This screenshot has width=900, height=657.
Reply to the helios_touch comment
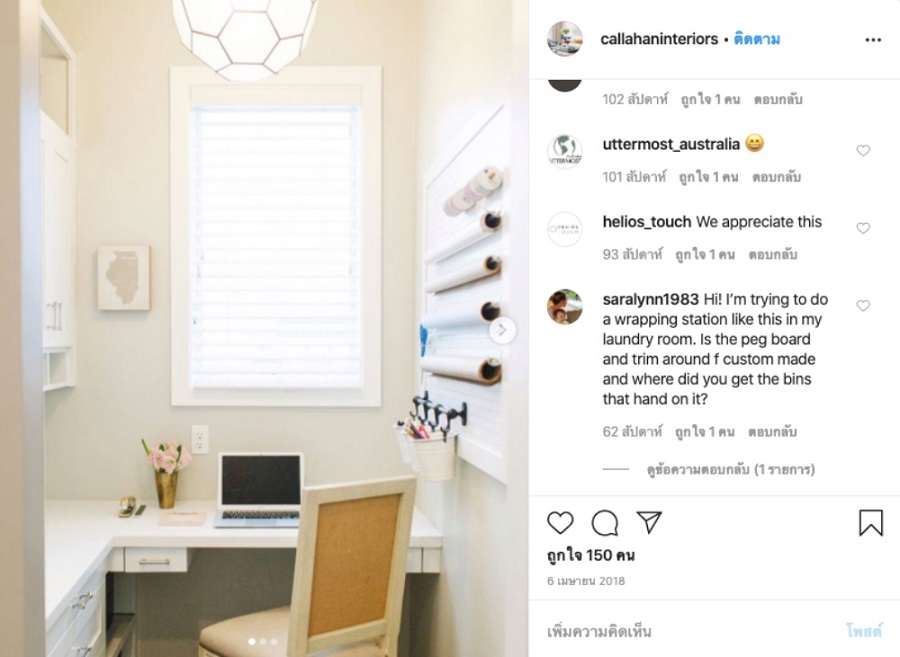(x=773, y=254)
